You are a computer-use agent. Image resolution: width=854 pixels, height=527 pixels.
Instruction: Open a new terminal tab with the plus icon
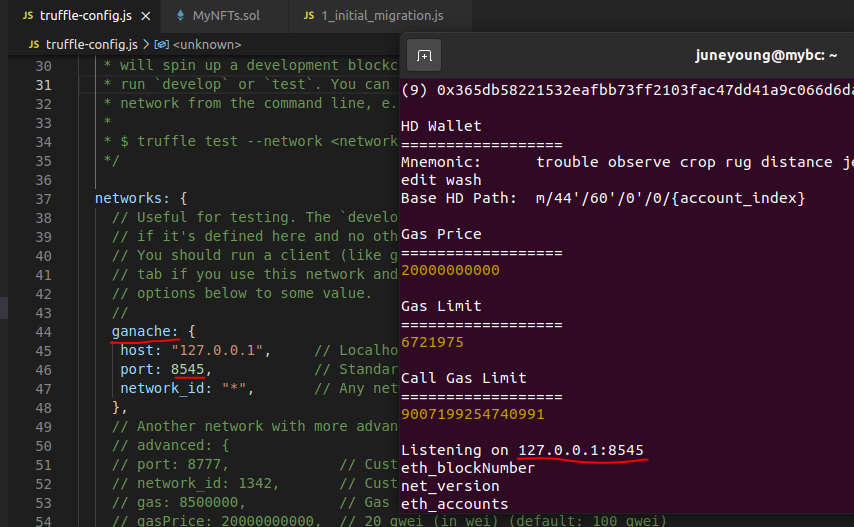coord(424,56)
